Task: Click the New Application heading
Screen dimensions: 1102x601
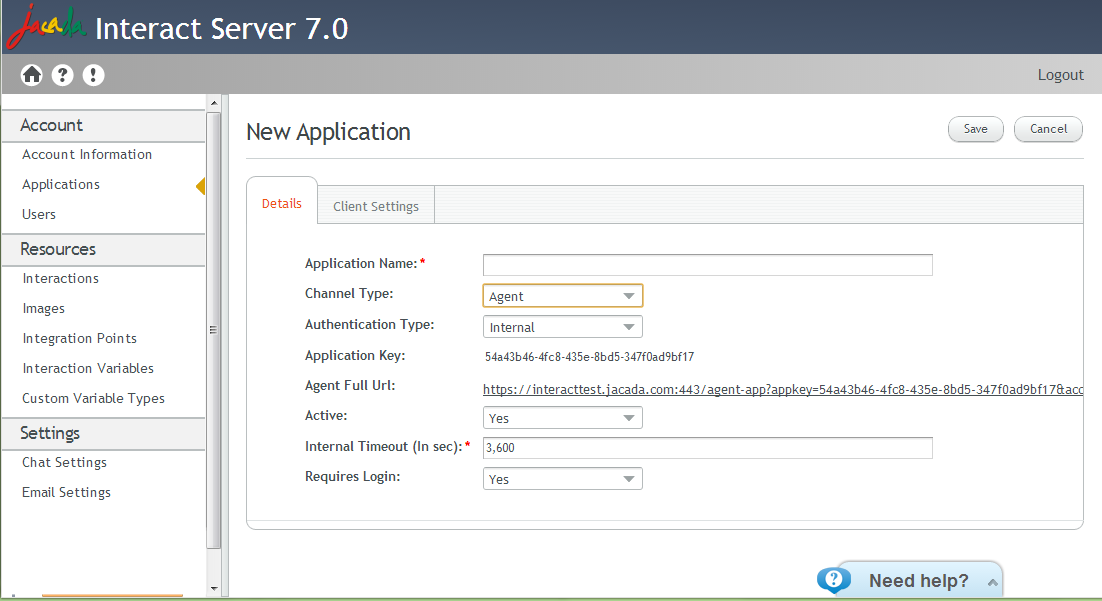Action: pyautogui.click(x=328, y=132)
